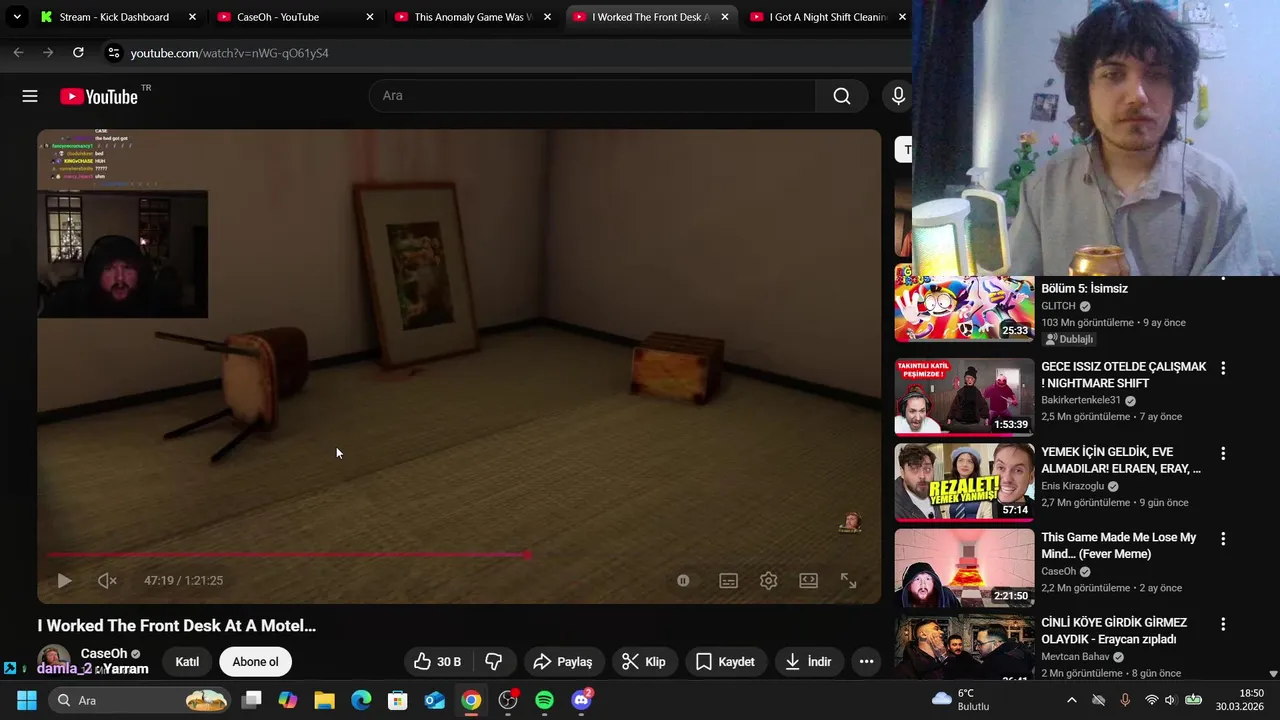This screenshot has height=720, width=1280.
Task: Open the player settings gear
Action: [x=768, y=580]
